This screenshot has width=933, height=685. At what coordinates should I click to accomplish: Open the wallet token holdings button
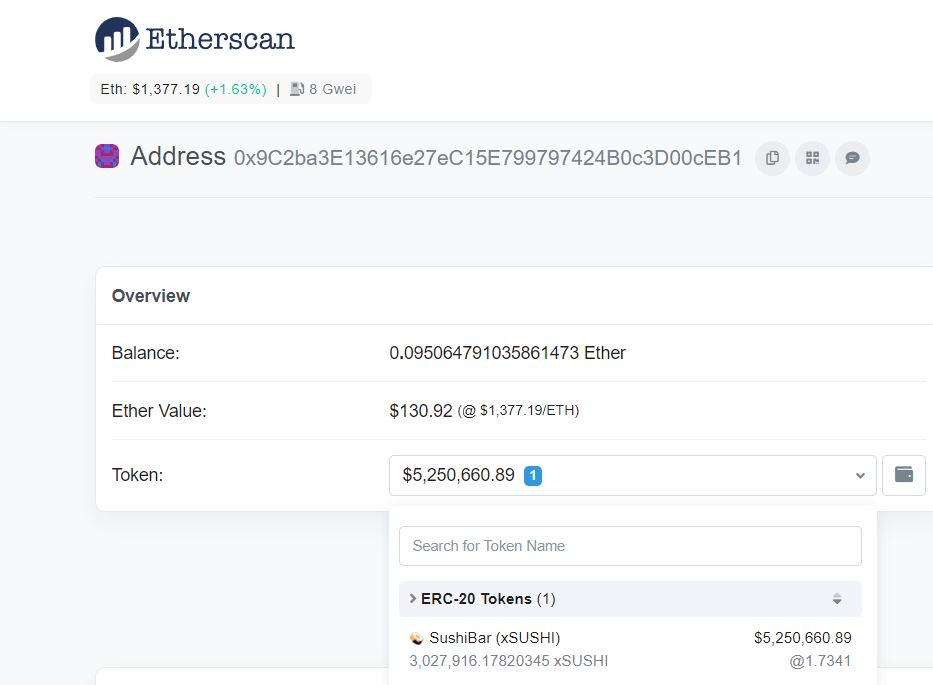[x=903, y=475]
